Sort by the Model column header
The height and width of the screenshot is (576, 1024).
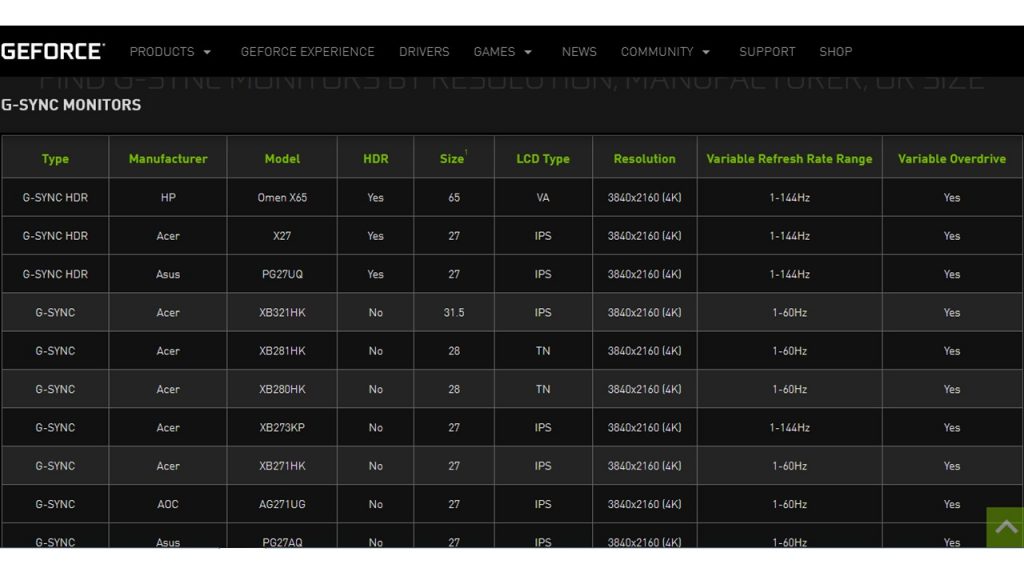pyautogui.click(x=282, y=159)
